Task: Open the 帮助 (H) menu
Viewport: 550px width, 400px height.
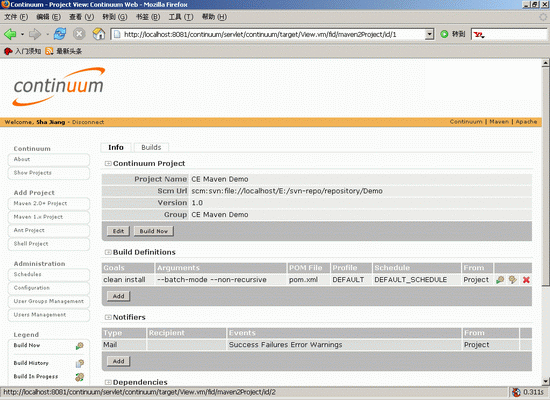Action: click(x=214, y=17)
